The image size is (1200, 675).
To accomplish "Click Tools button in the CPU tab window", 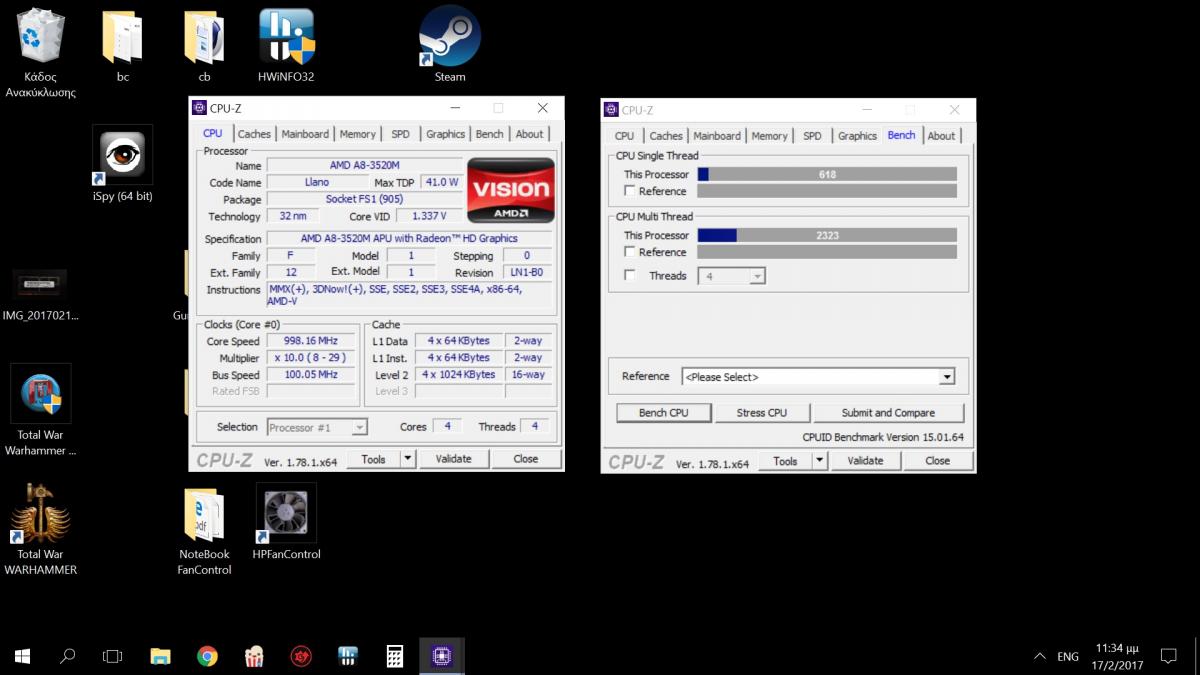I will (x=374, y=459).
